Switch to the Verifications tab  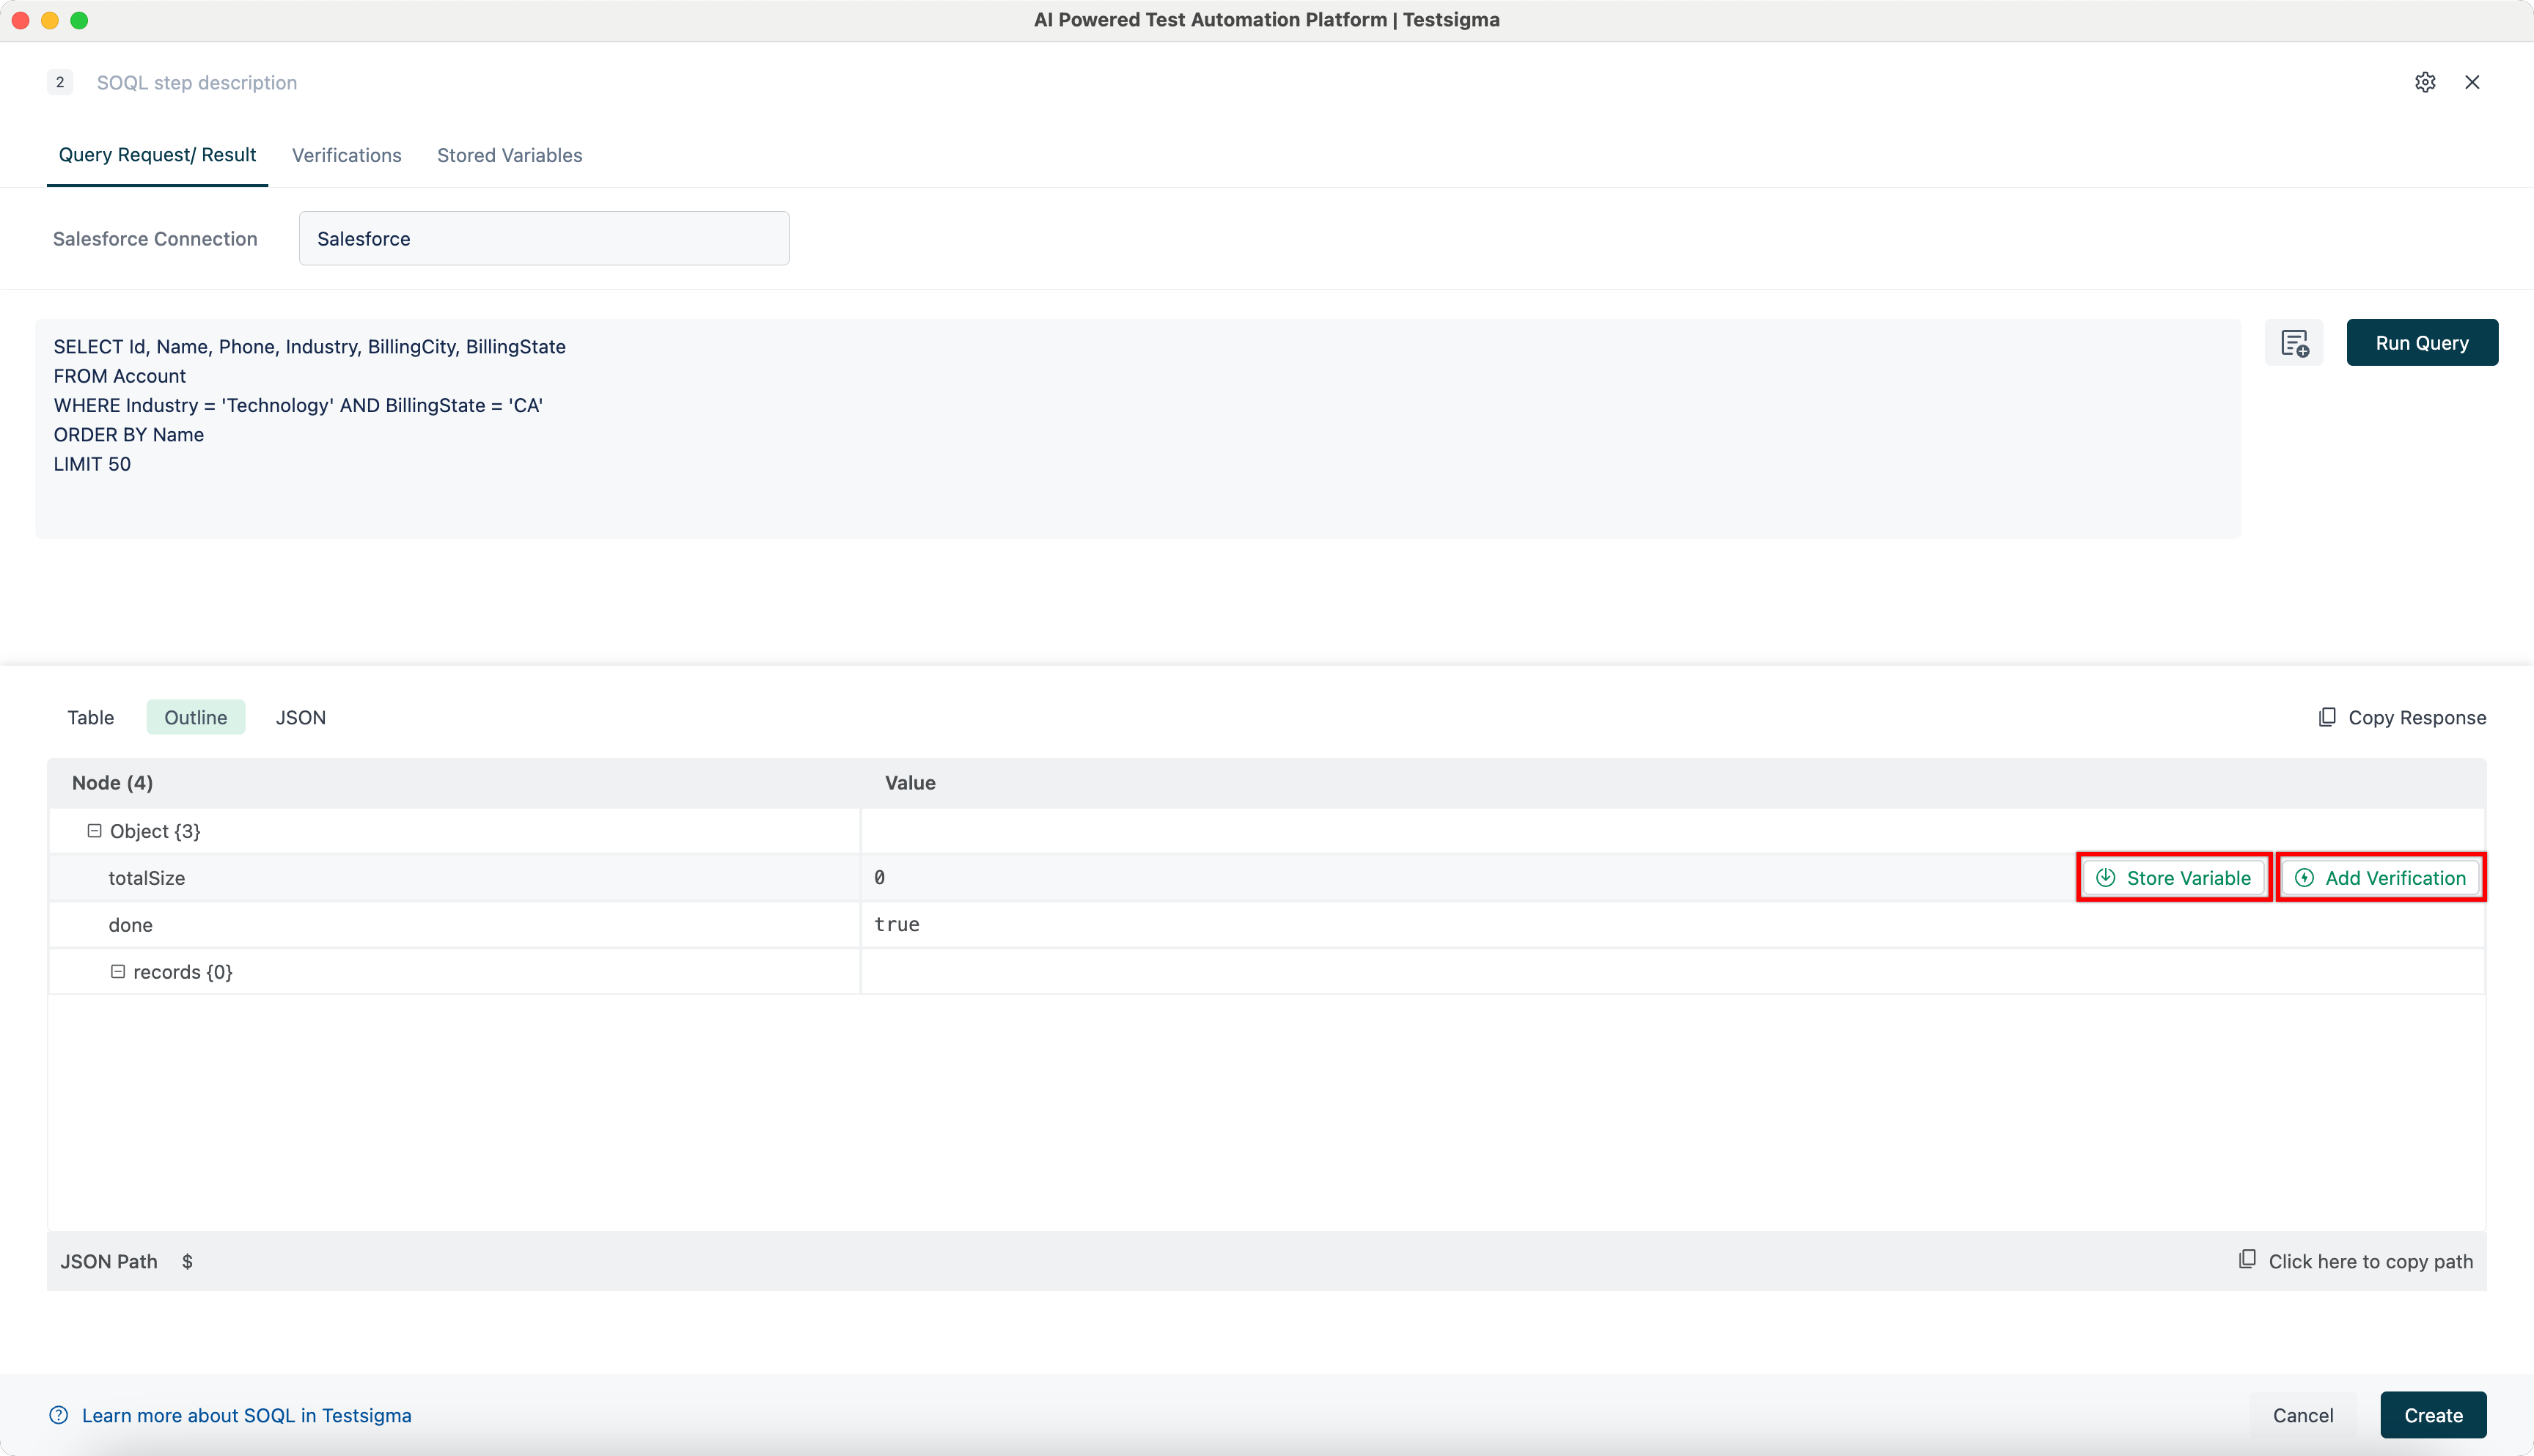346,155
